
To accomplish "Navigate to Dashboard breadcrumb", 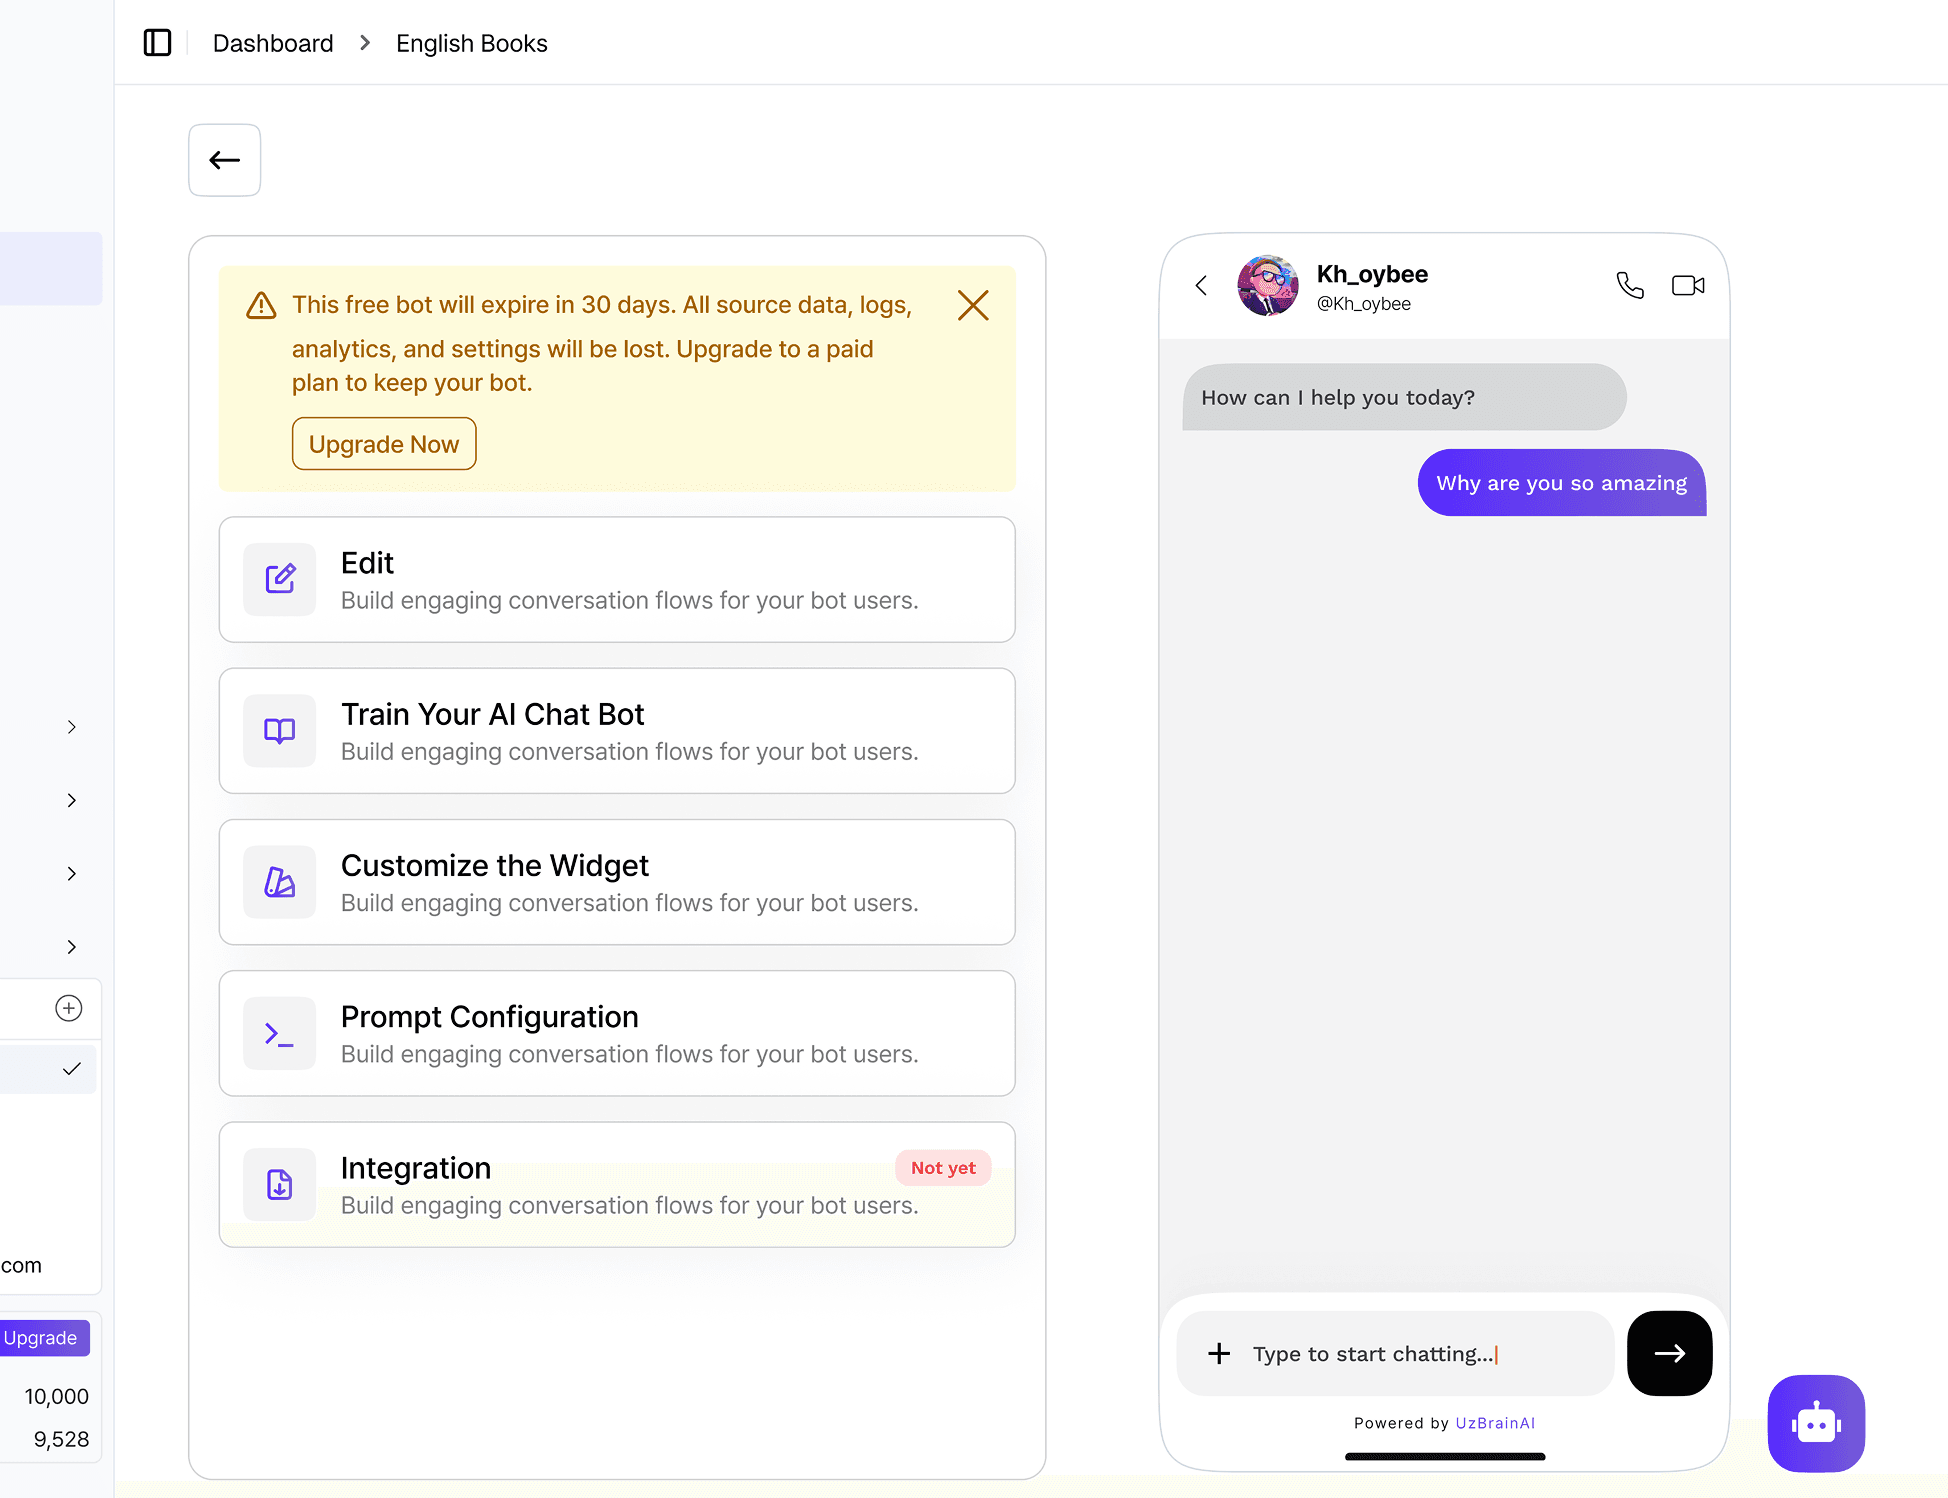I will 273,43.
